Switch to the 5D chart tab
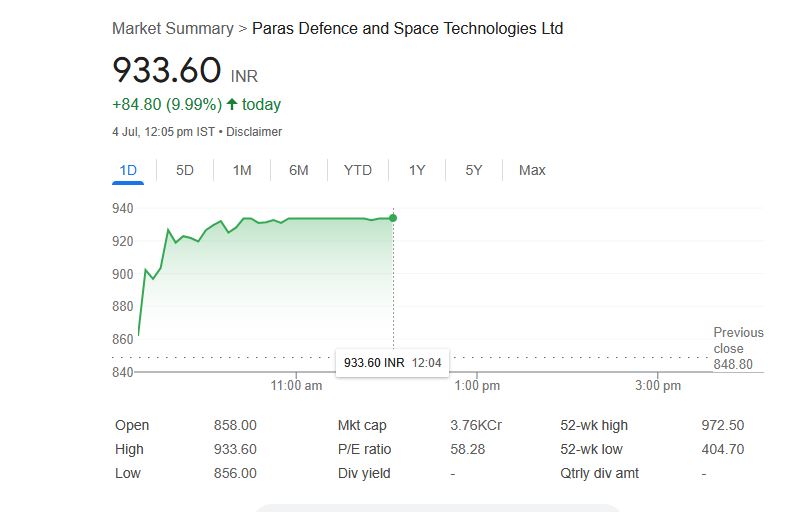Screen dimensions: 810x512 point(185,170)
